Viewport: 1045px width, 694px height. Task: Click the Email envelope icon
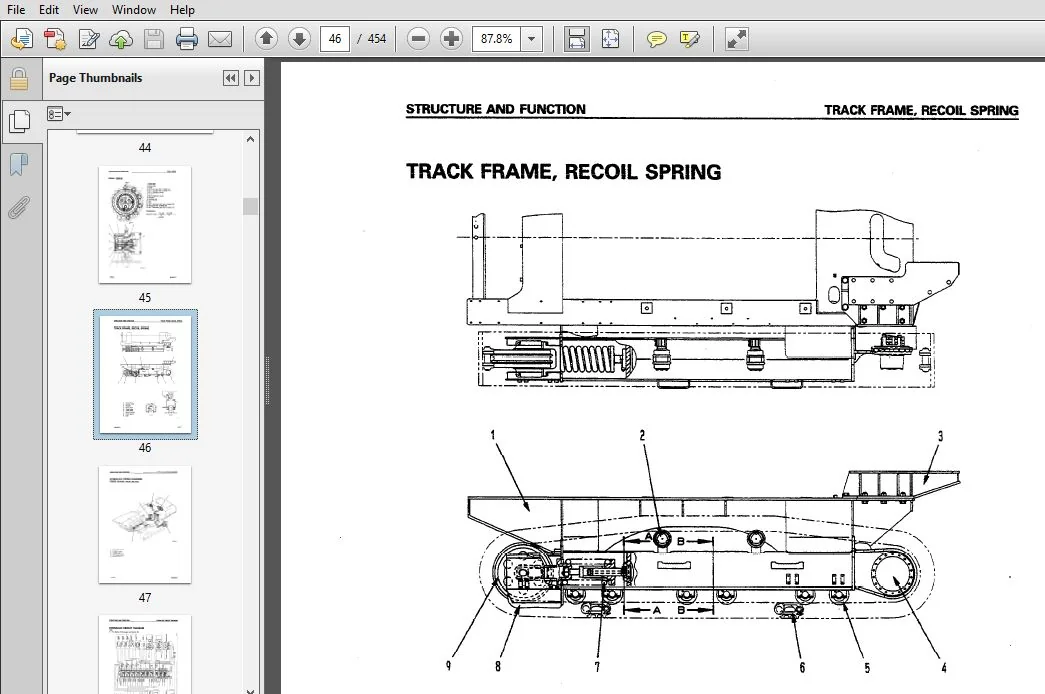pos(220,39)
